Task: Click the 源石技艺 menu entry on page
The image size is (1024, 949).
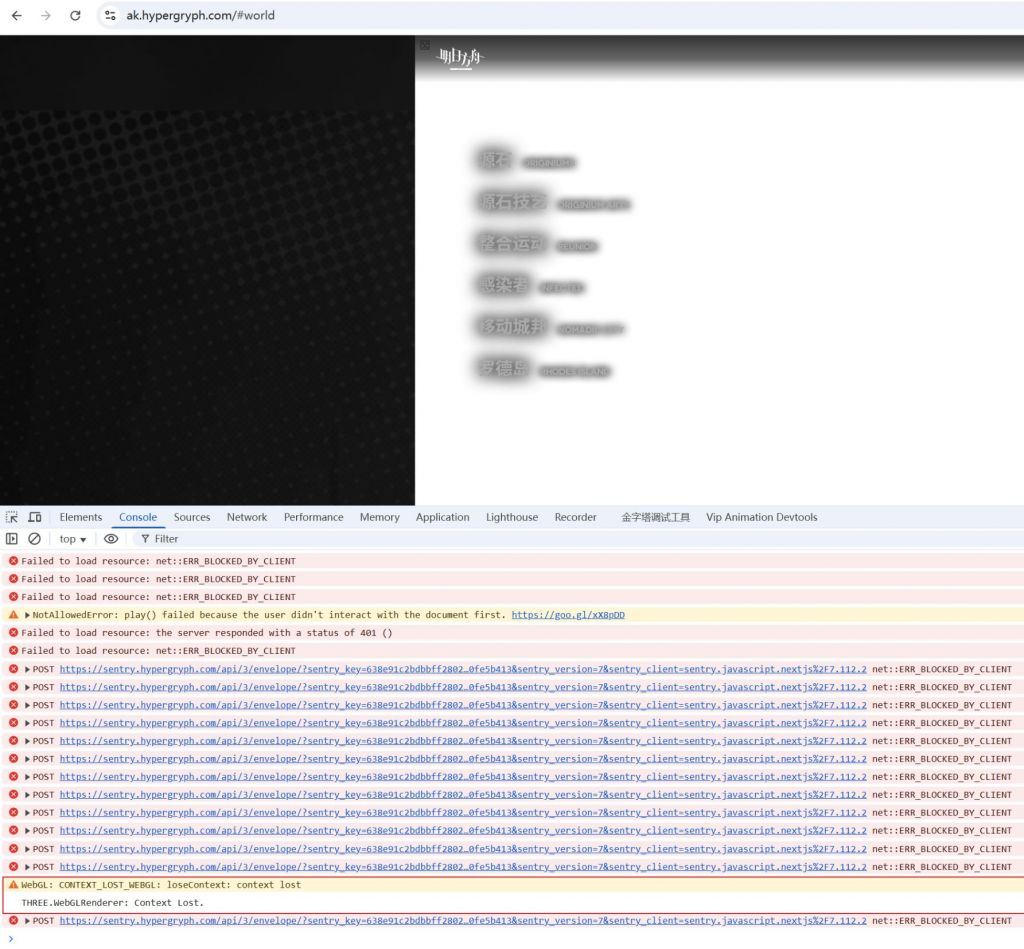Action: pos(513,202)
